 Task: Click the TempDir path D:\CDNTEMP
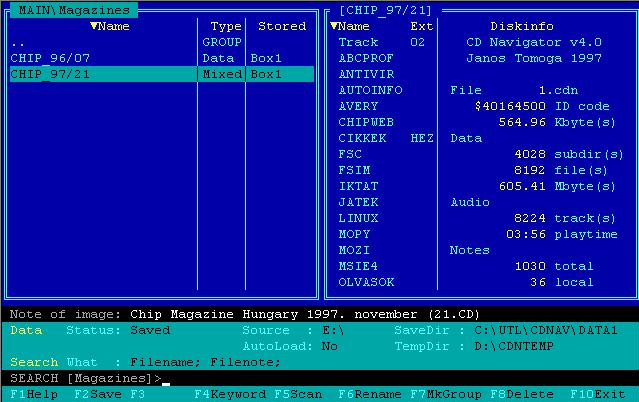click(x=513, y=346)
